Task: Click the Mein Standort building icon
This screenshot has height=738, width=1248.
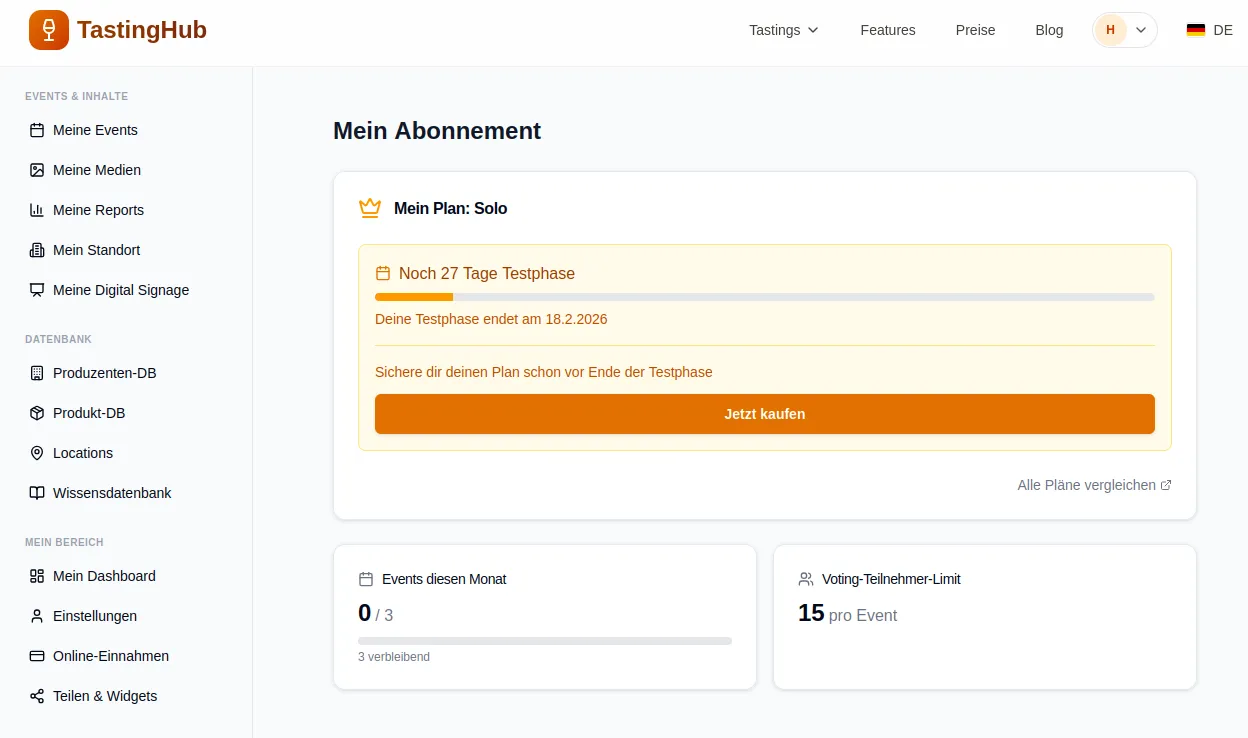Action: click(37, 250)
